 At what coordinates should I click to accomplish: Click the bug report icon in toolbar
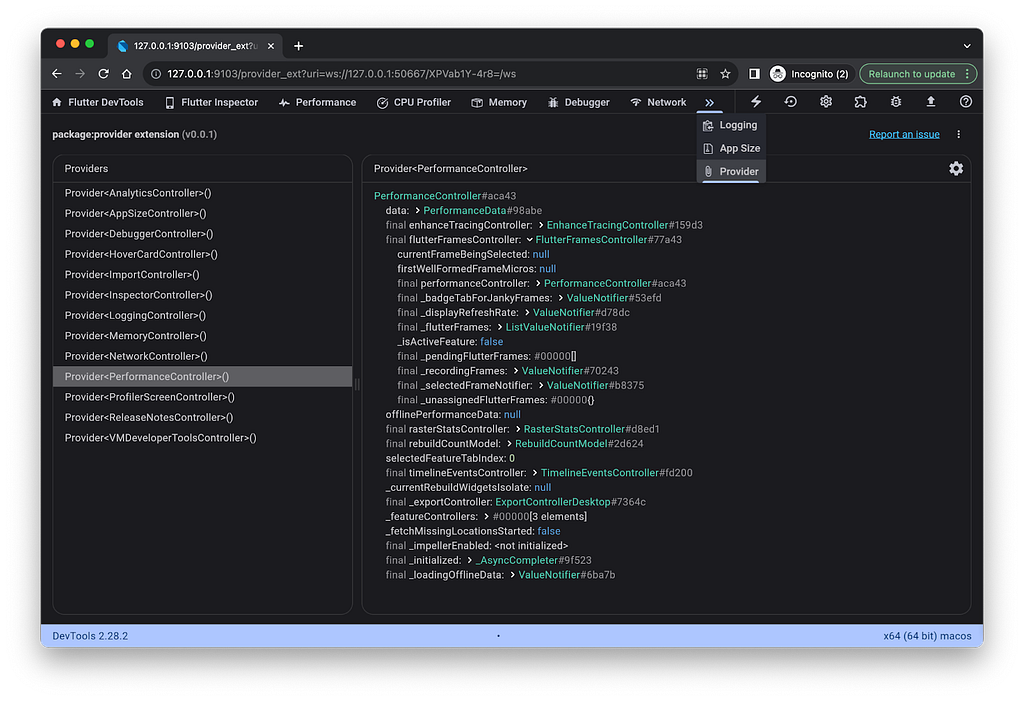[895, 101]
